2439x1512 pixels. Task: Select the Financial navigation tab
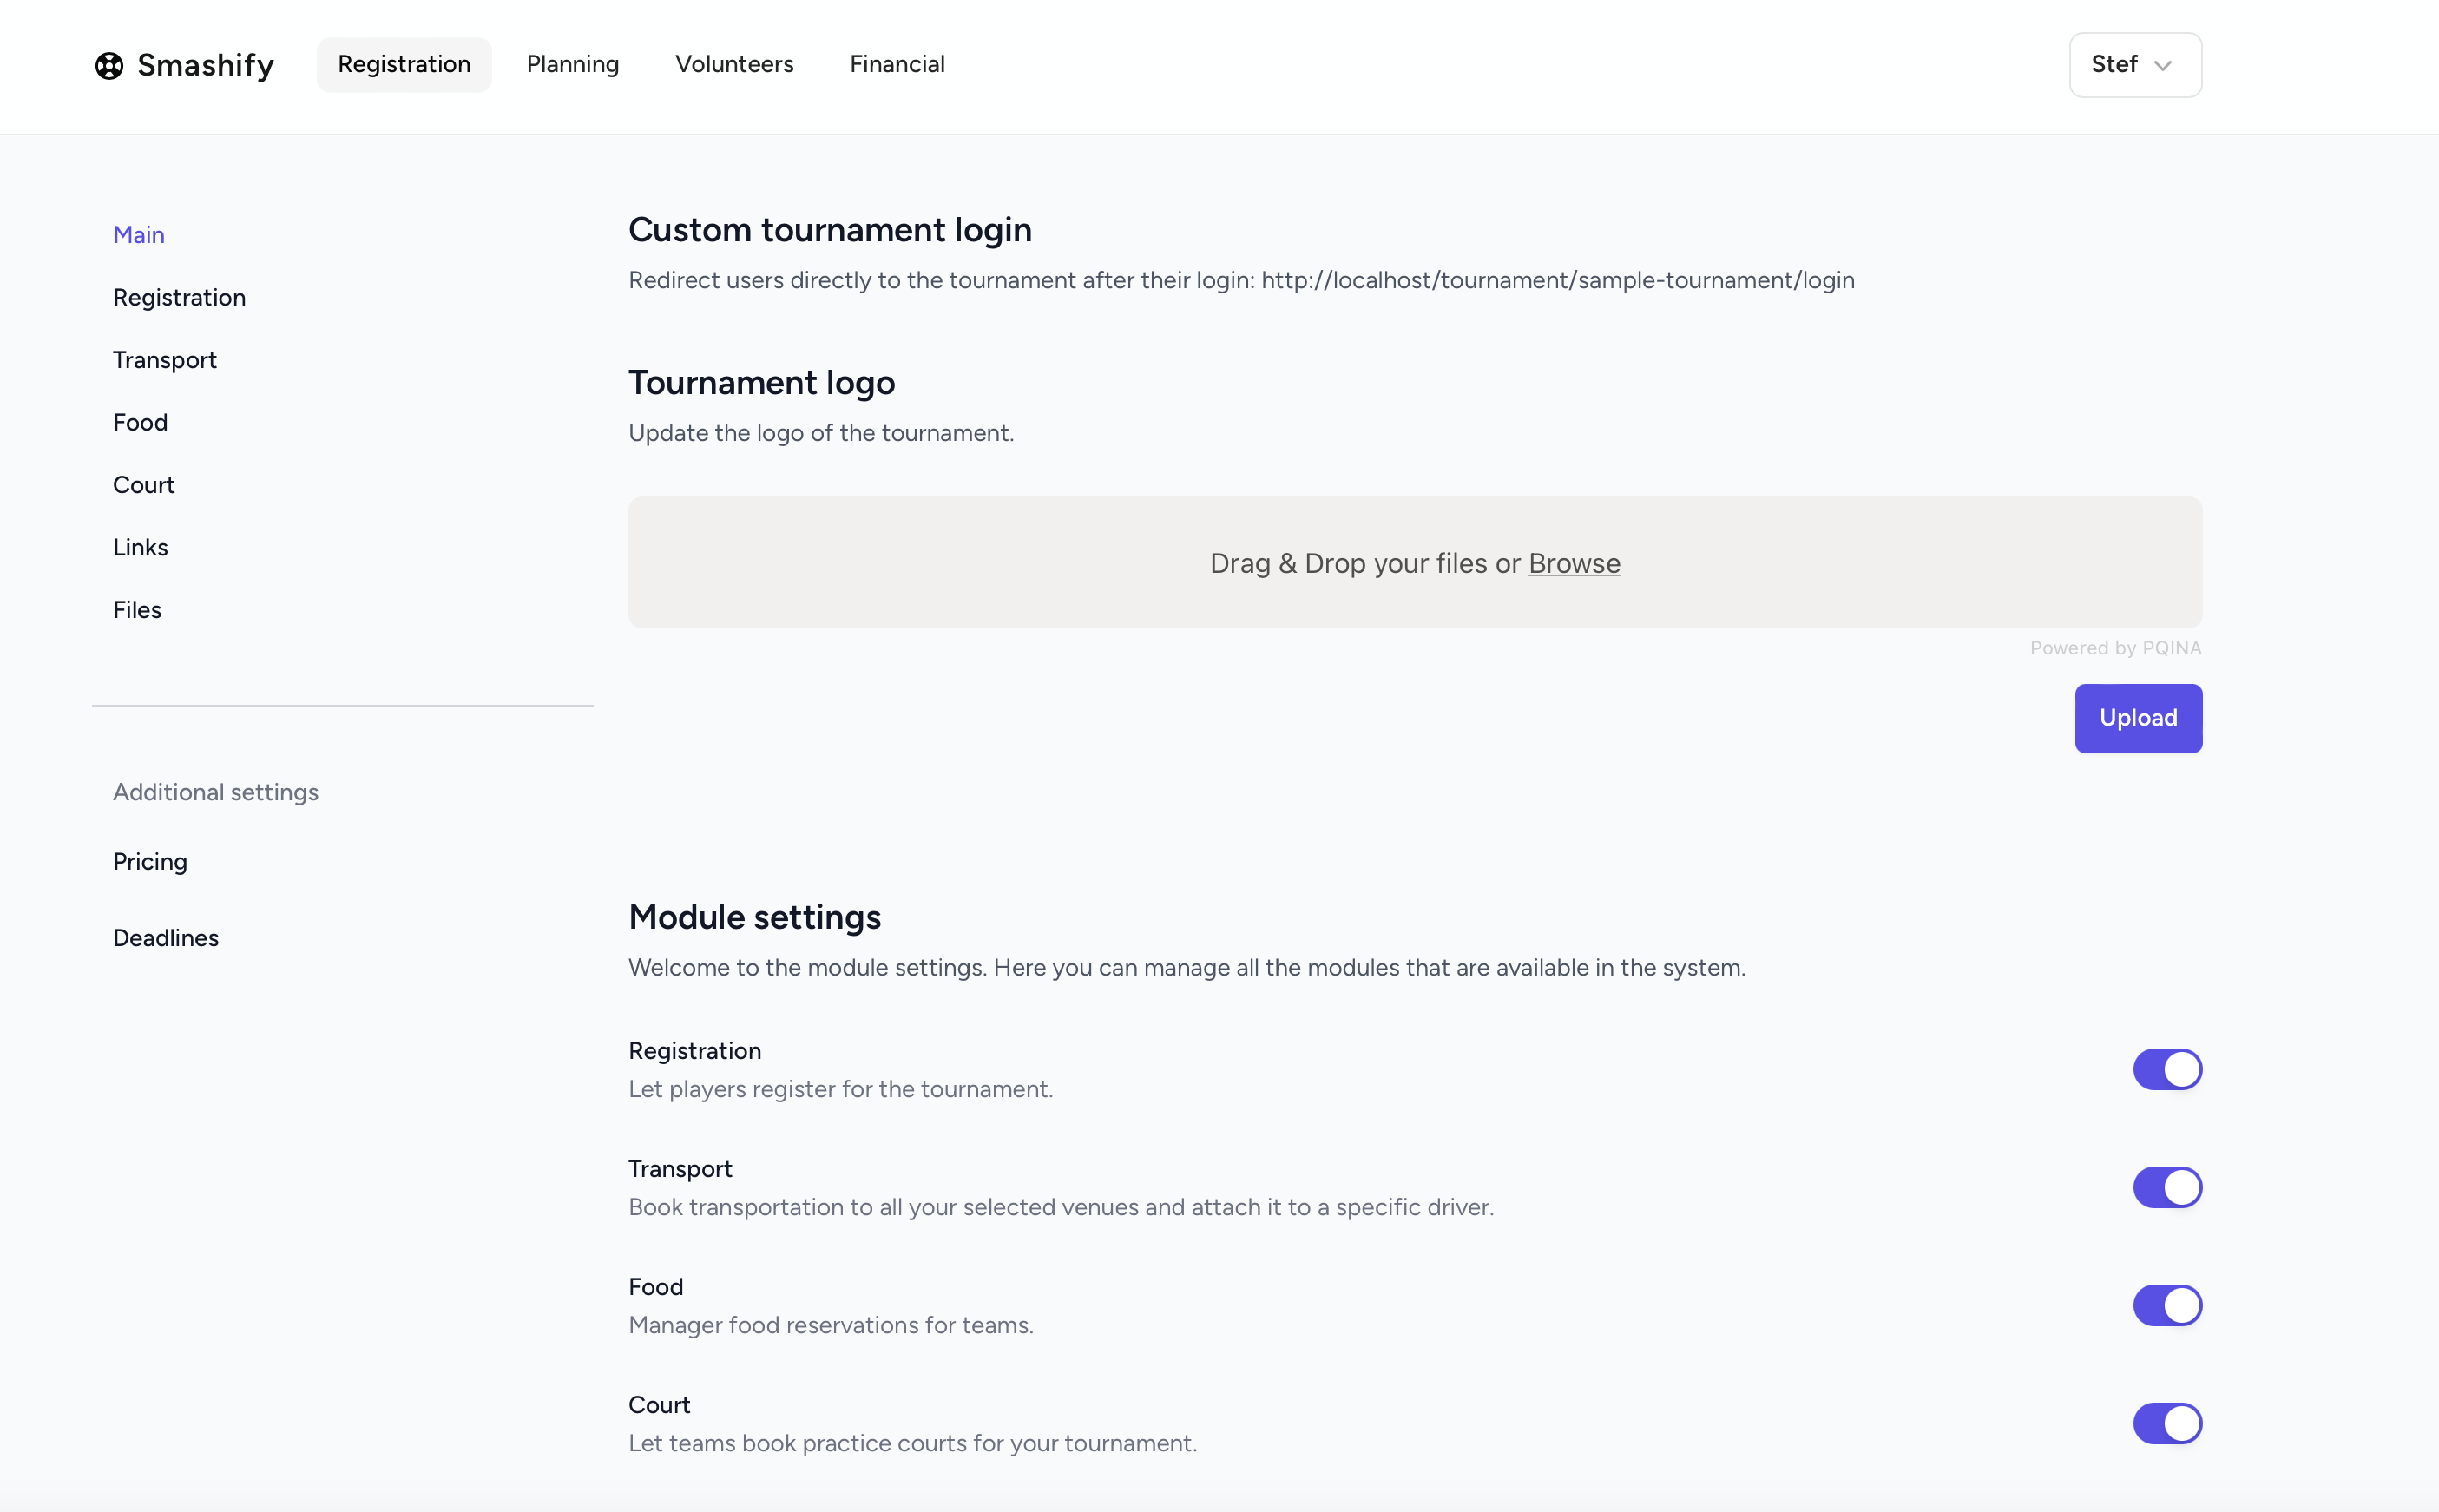point(896,65)
